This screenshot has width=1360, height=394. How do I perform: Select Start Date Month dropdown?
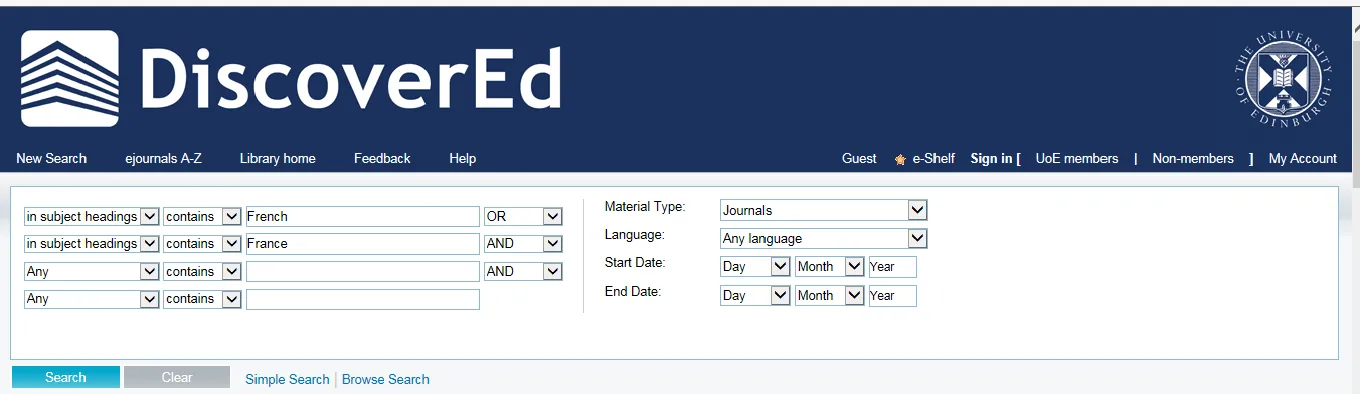pos(830,267)
